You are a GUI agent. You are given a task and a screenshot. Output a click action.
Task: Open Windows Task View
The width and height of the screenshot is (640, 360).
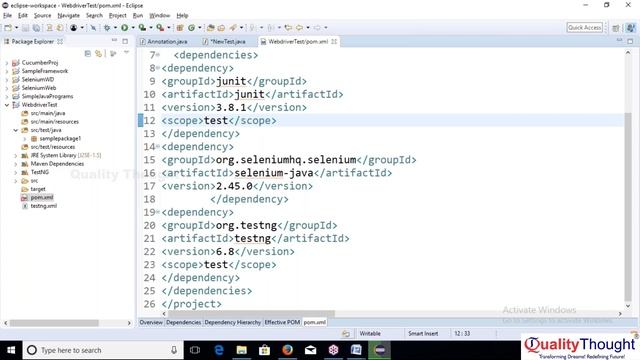(x=195, y=350)
